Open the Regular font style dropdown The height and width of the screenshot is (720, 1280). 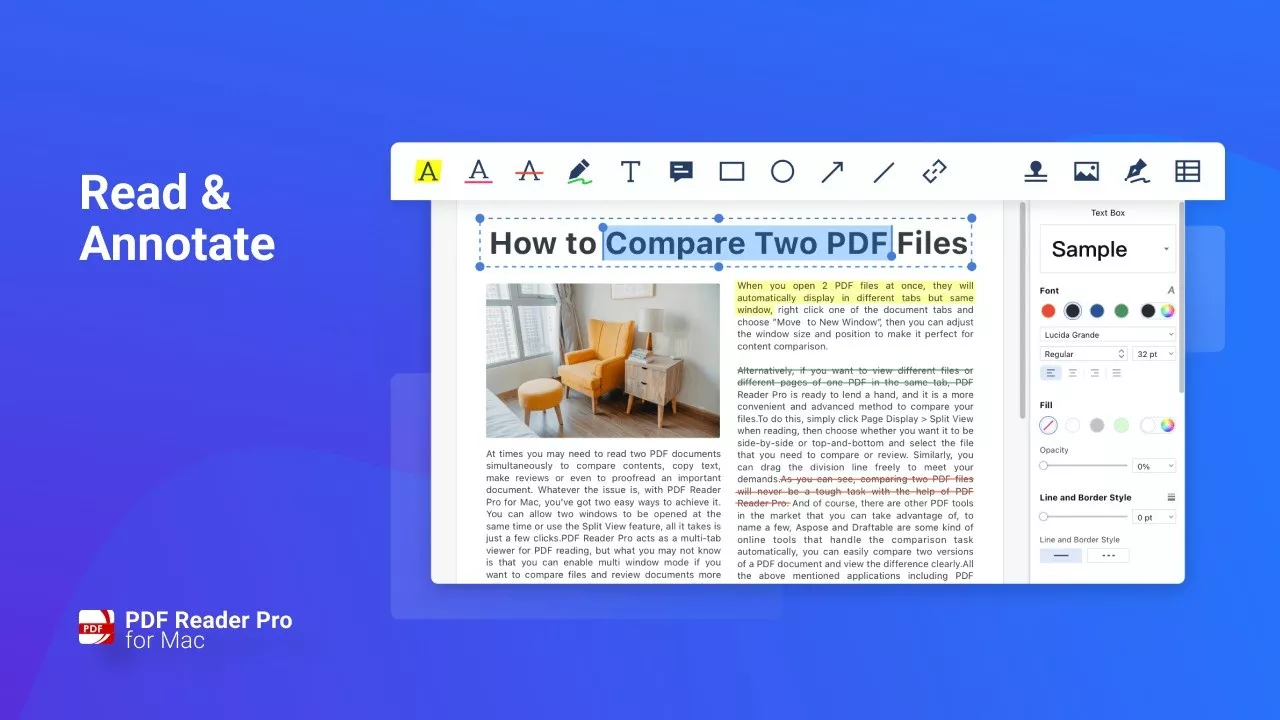[x=1084, y=354]
